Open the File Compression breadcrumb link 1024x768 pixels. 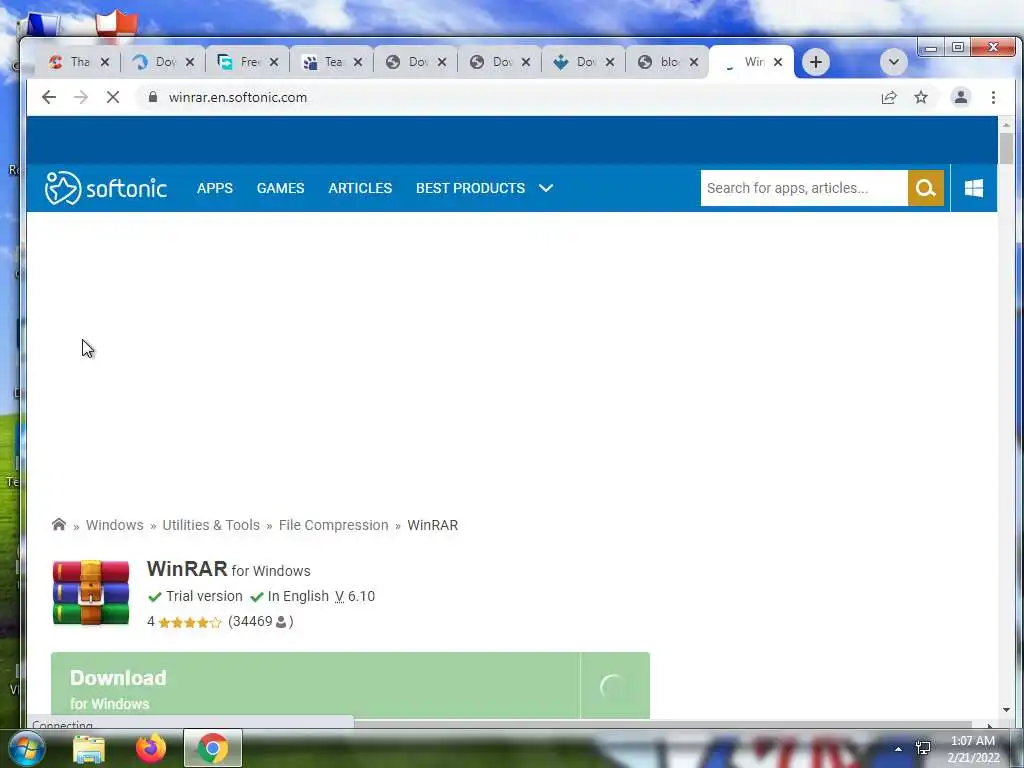click(333, 525)
